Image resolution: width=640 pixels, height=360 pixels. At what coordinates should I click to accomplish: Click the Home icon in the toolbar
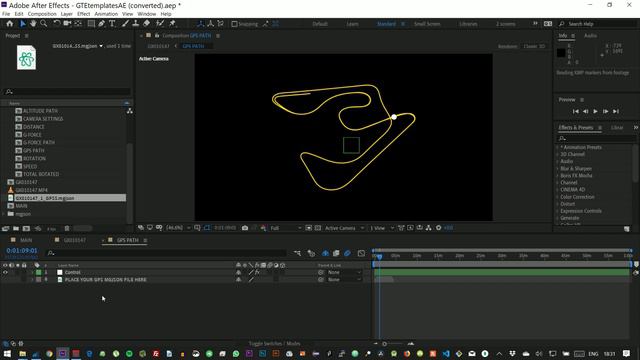(10, 24)
